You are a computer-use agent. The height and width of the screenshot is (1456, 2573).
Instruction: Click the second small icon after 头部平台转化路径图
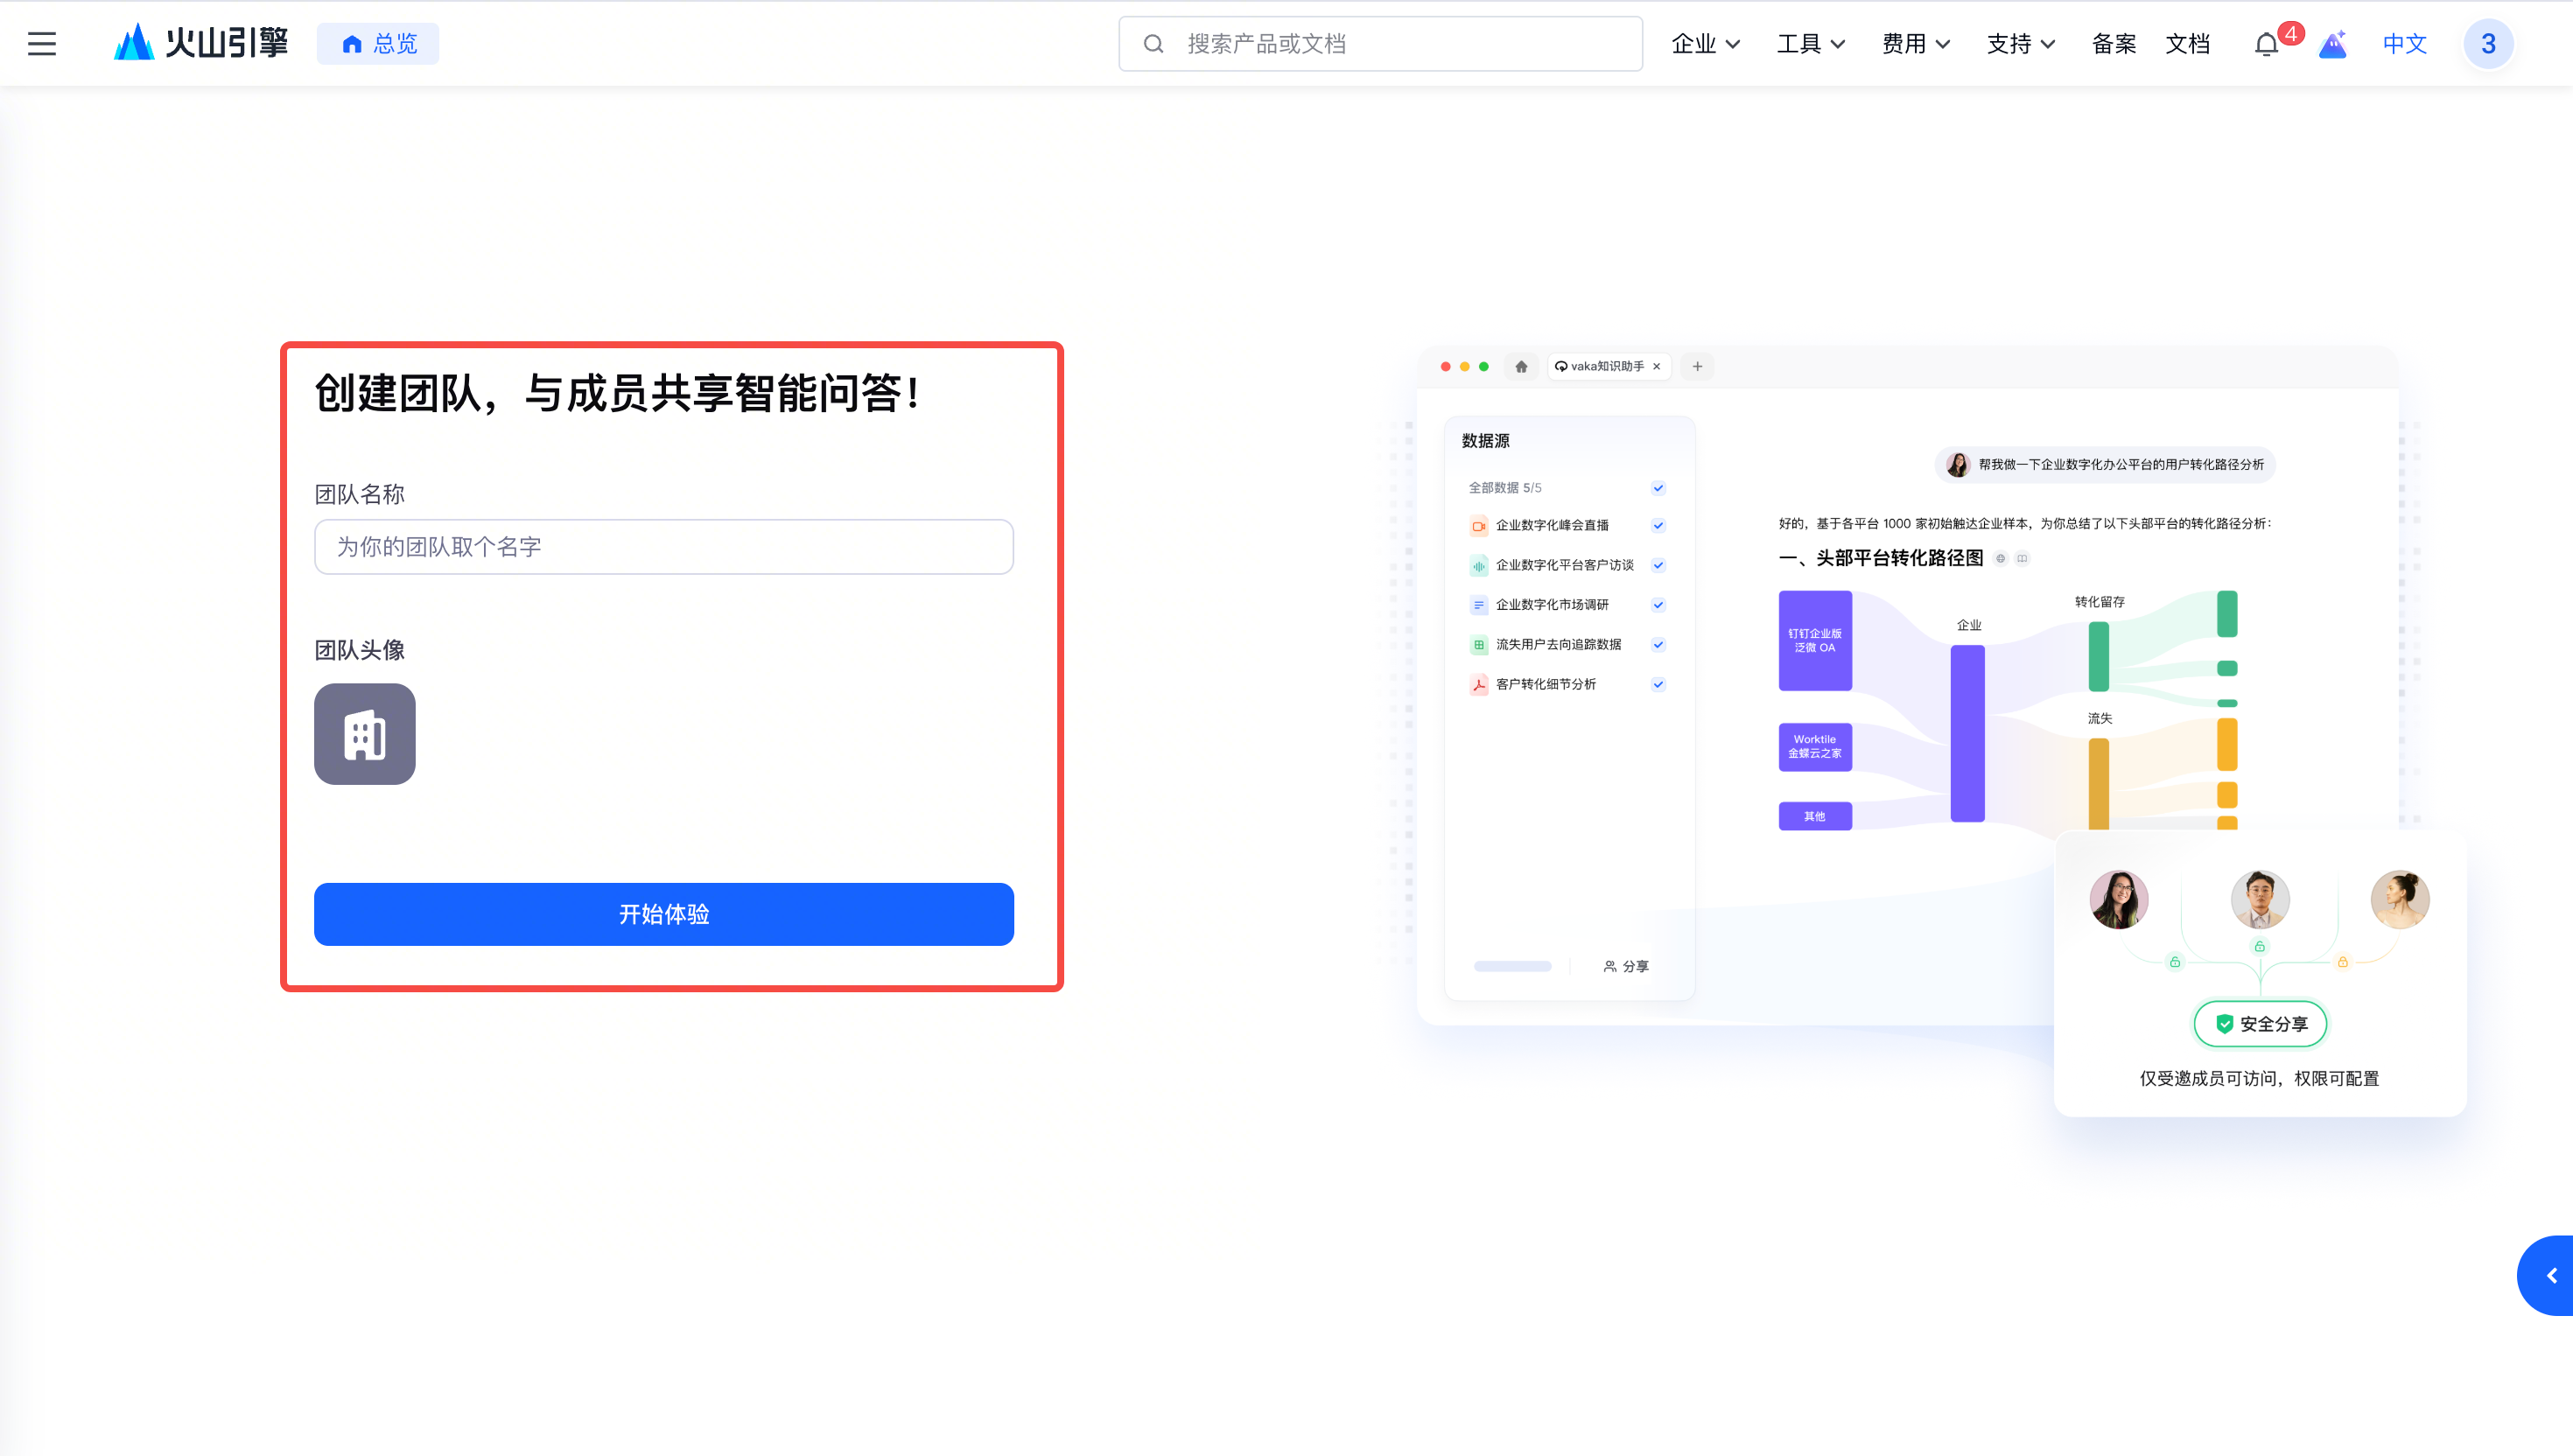[x=2022, y=558]
